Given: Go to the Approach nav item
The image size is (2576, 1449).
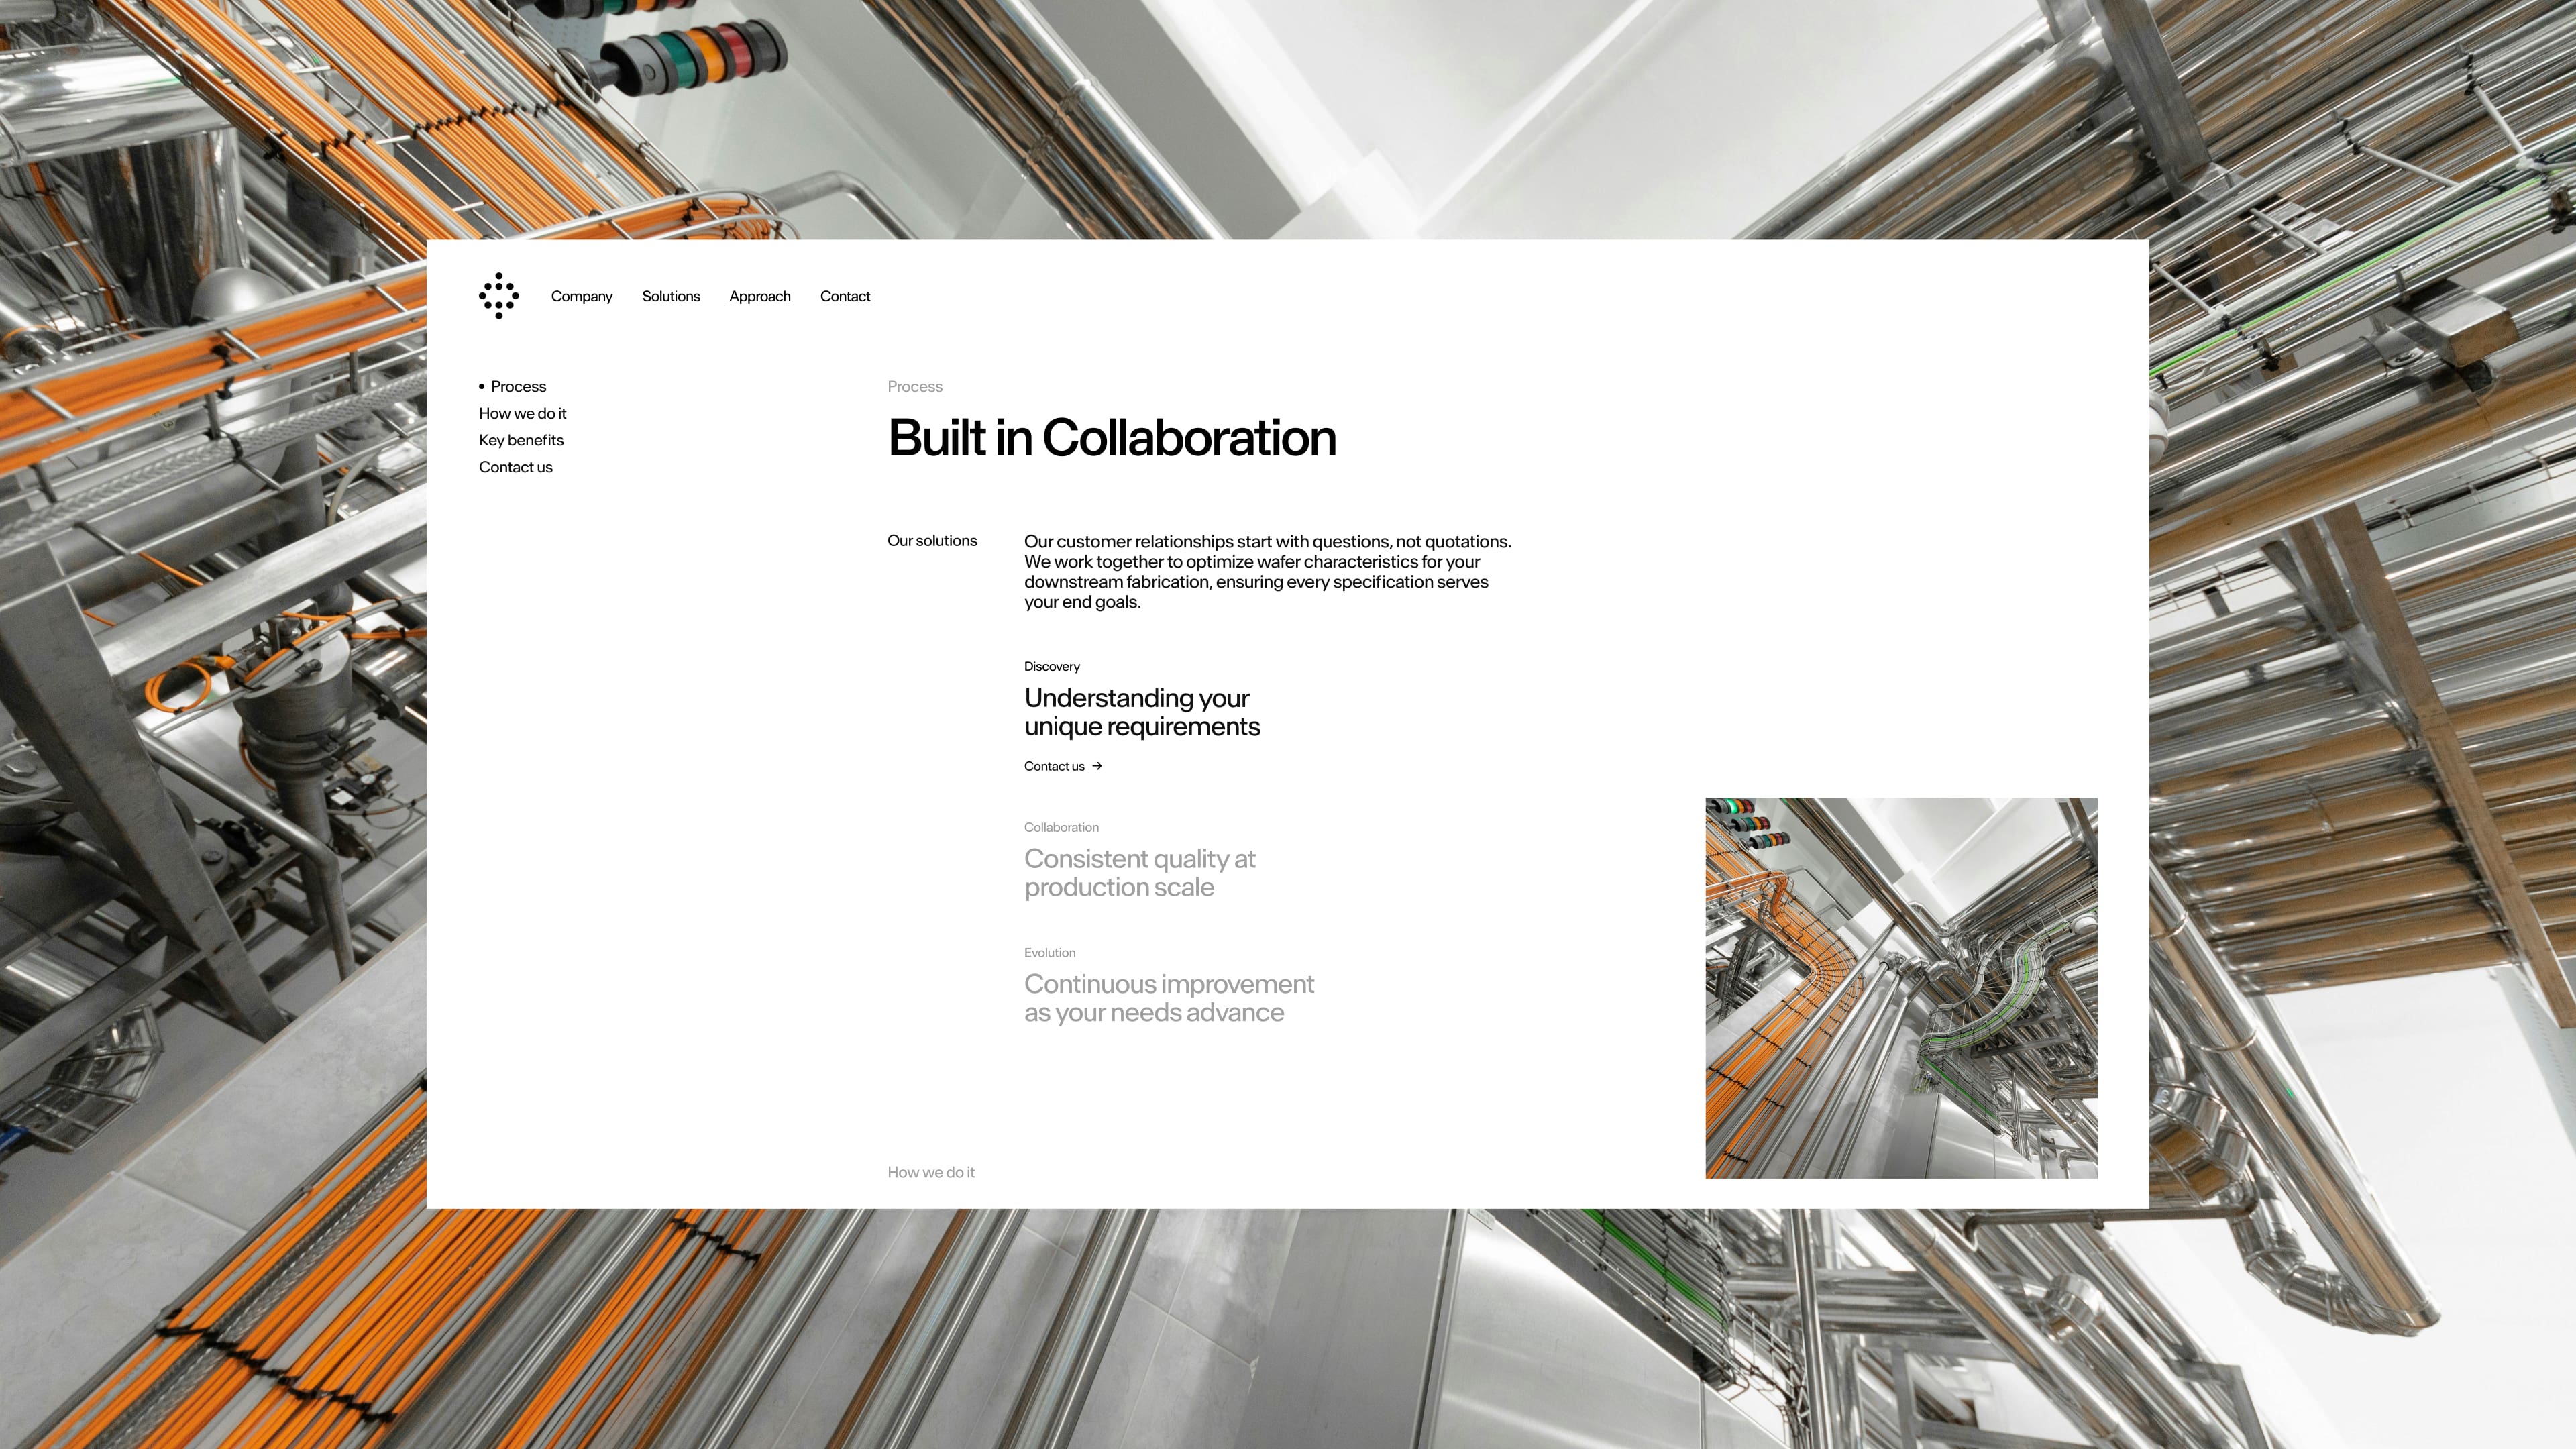Looking at the screenshot, I should coord(759,296).
